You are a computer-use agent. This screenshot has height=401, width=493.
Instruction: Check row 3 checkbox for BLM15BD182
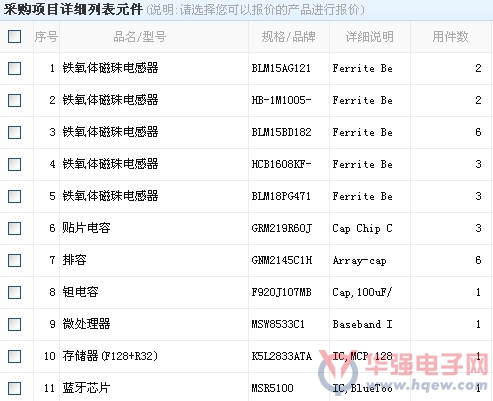[15, 132]
